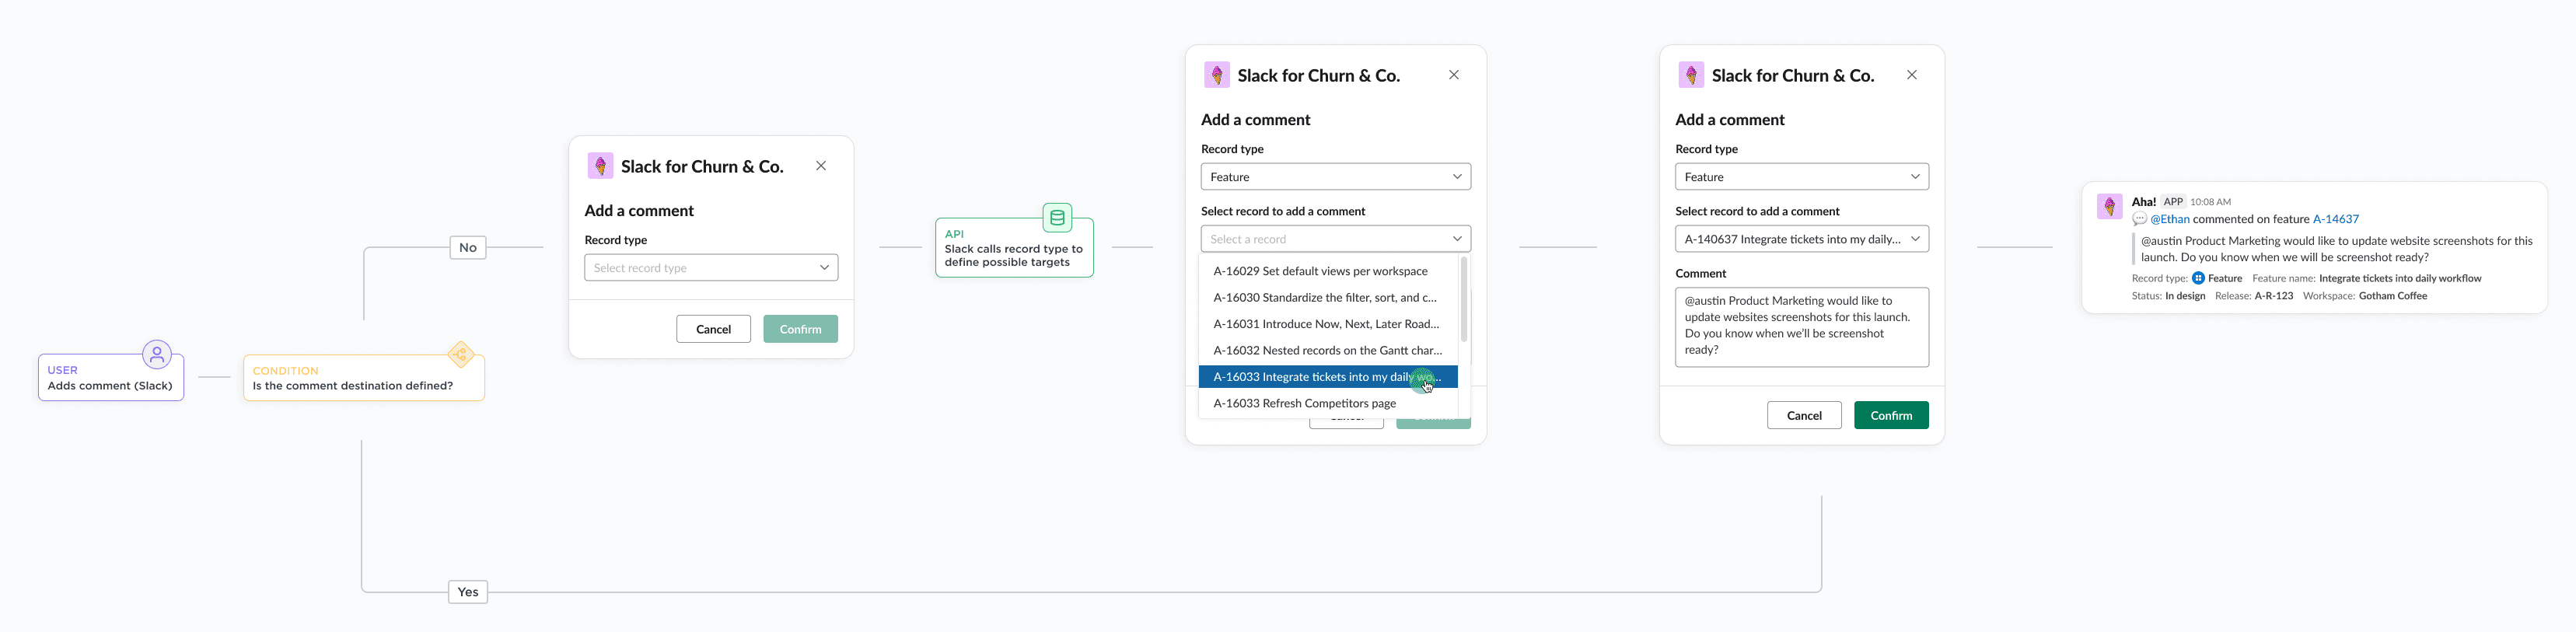Open the @Ethan mention link

[2169, 219]
